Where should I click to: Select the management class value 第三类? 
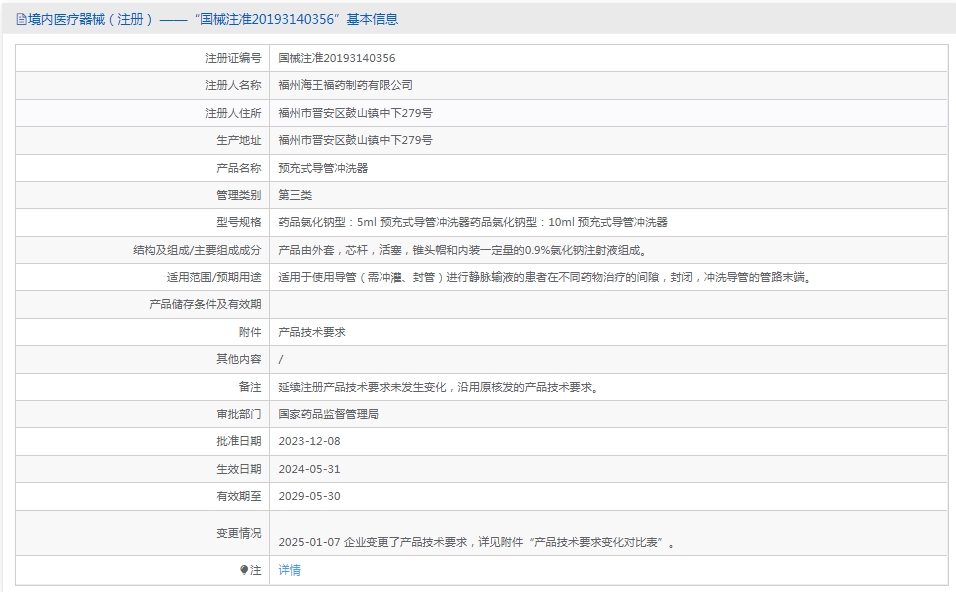click(295, 195)
